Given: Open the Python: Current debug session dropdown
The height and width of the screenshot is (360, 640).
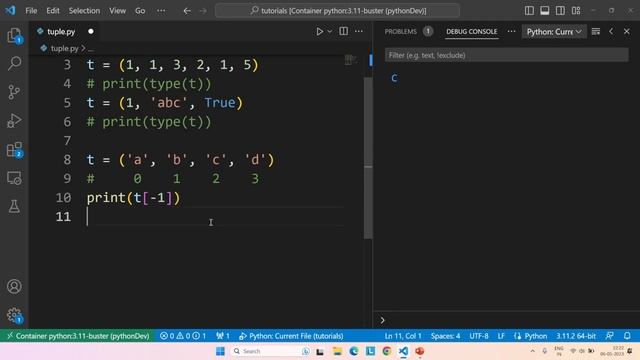Looking at the screenshot, I should click(554, 31).
